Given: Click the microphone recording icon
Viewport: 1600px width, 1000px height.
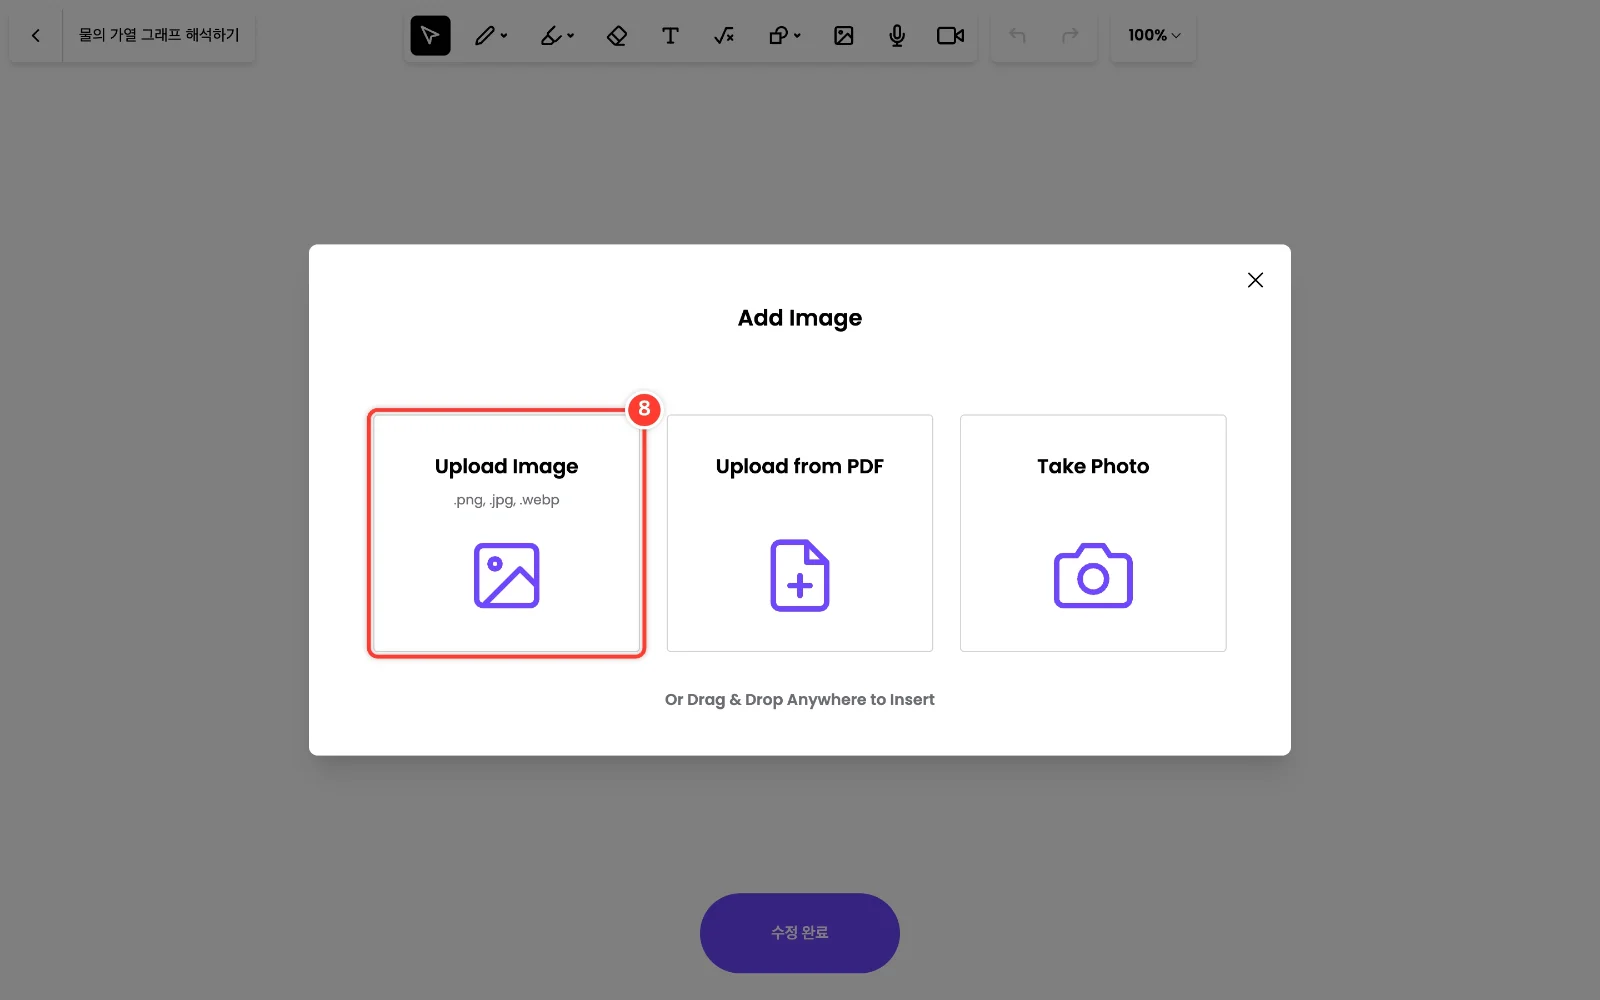Looking at the screenshot, I should [x=897, y=36].
